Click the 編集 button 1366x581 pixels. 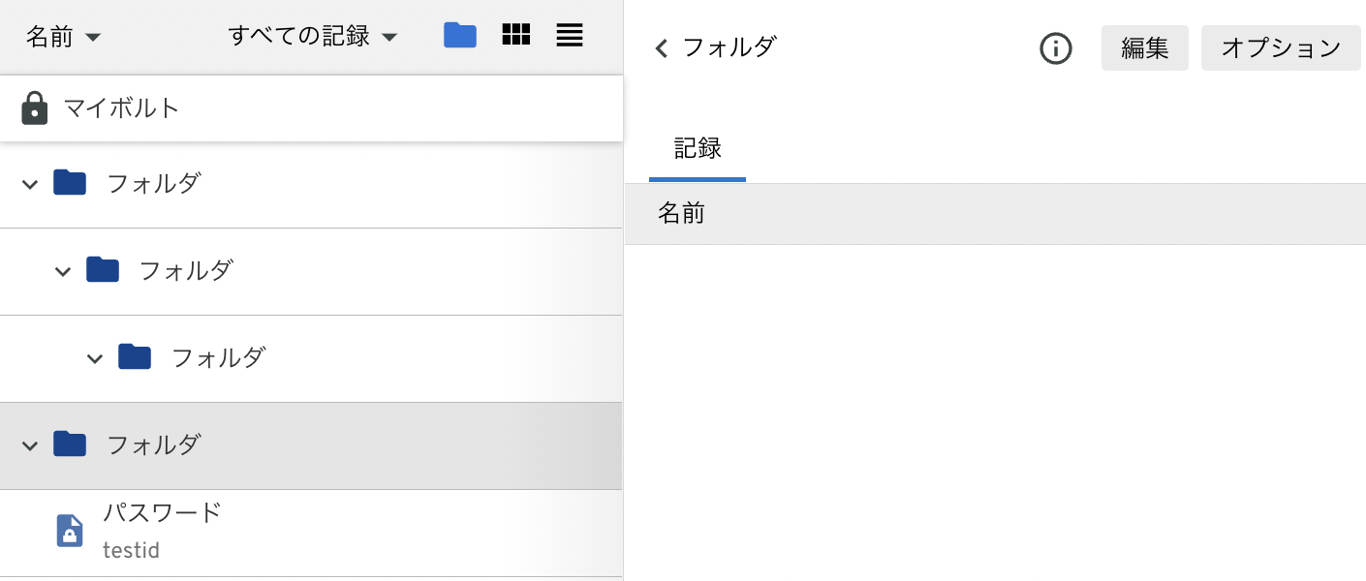tap(1145, 48)
